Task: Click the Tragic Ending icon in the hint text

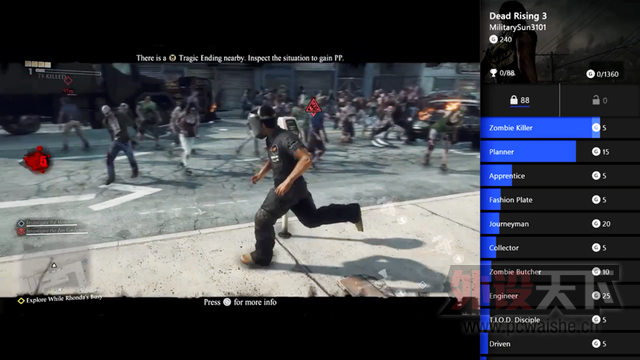Action: [x=173, y=58]
